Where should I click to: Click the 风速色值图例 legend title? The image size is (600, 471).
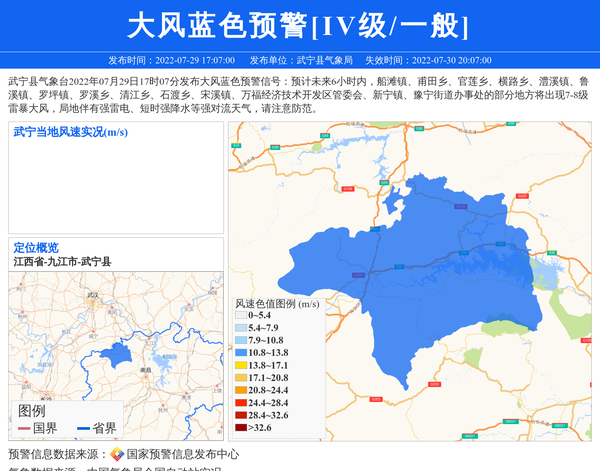coord(277,303)
